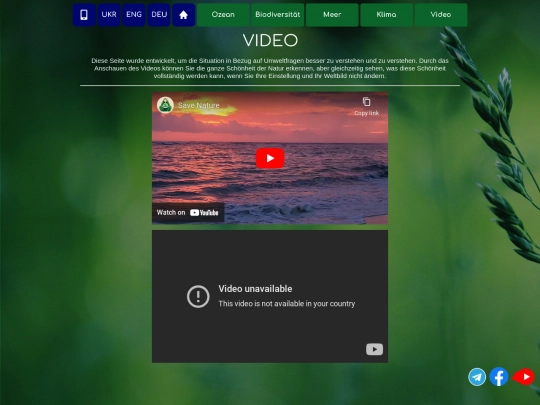Screen dimensions: 540x405
Task: Open the Facebook social link
Action: click(x=499, y=377)
